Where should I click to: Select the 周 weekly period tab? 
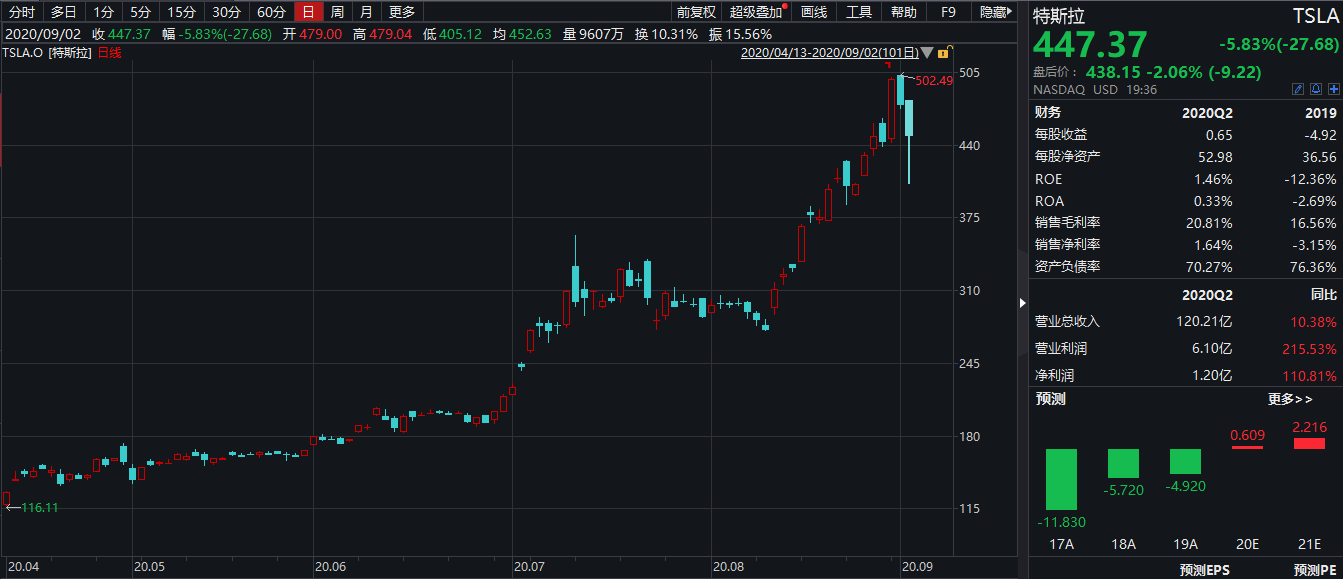click(337, 12)
